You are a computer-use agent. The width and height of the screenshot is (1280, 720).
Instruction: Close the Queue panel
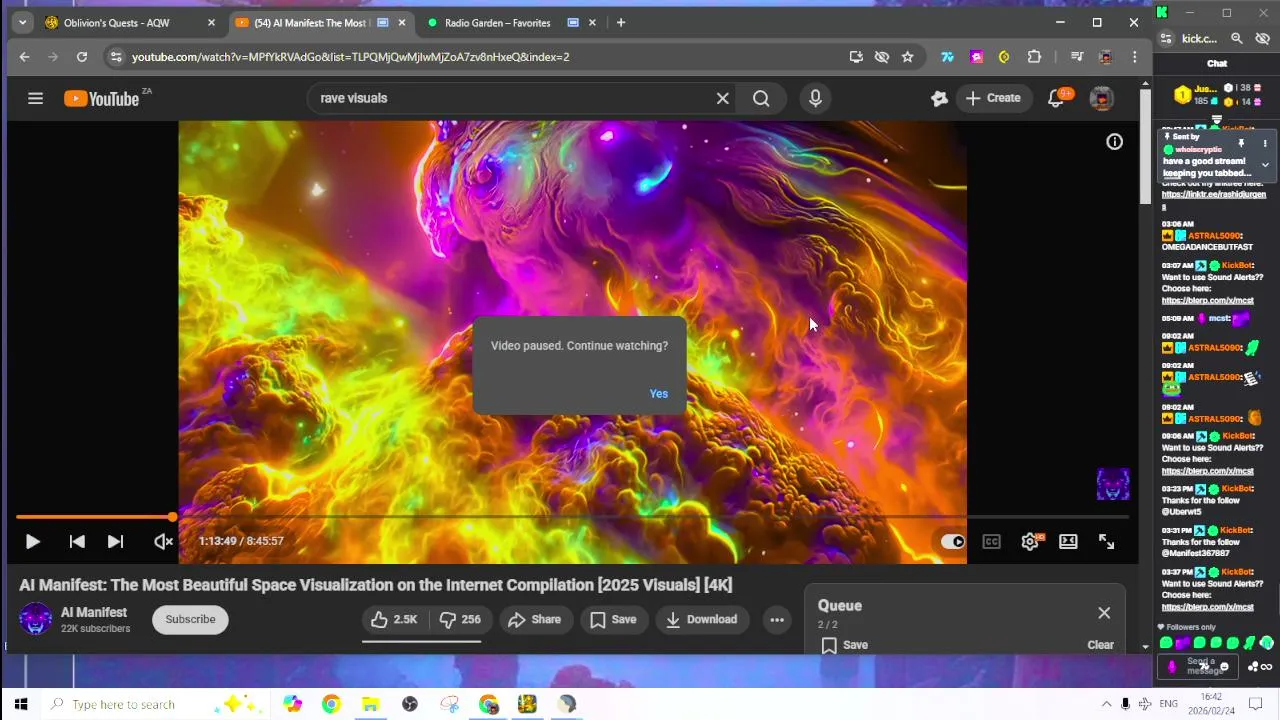point(1104,612)
